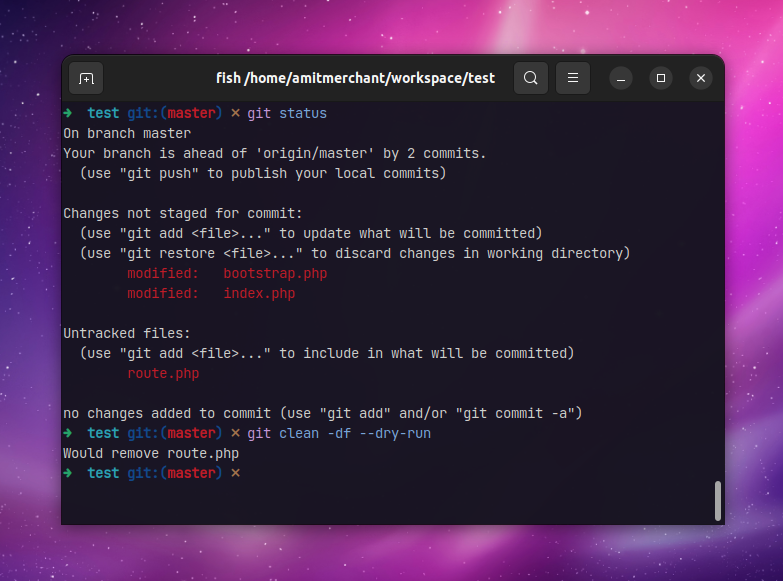
Task: Minimize the terminal window
Action: pyautogui.click(x=620, y=78)
